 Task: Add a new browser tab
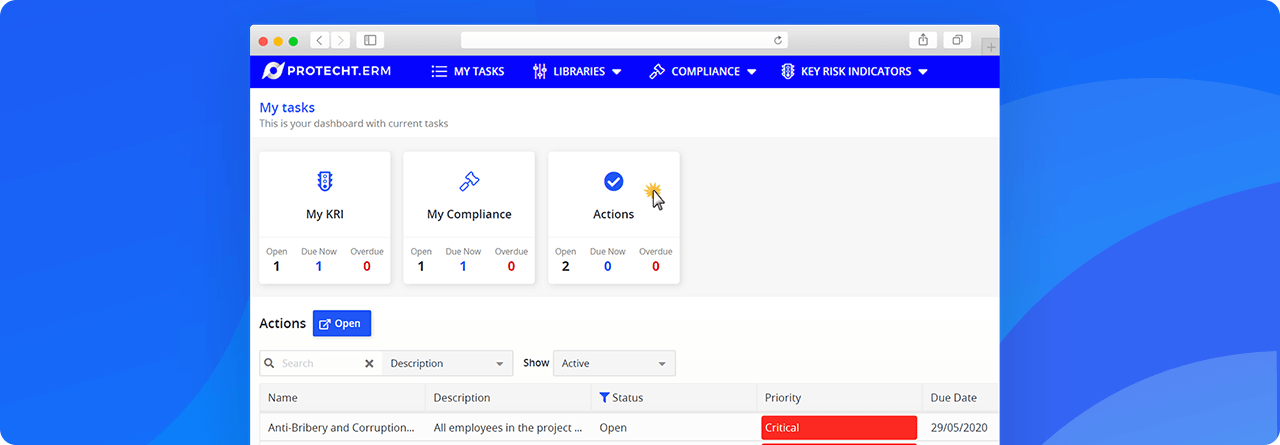pyautogui.click(x=990, y=46)
